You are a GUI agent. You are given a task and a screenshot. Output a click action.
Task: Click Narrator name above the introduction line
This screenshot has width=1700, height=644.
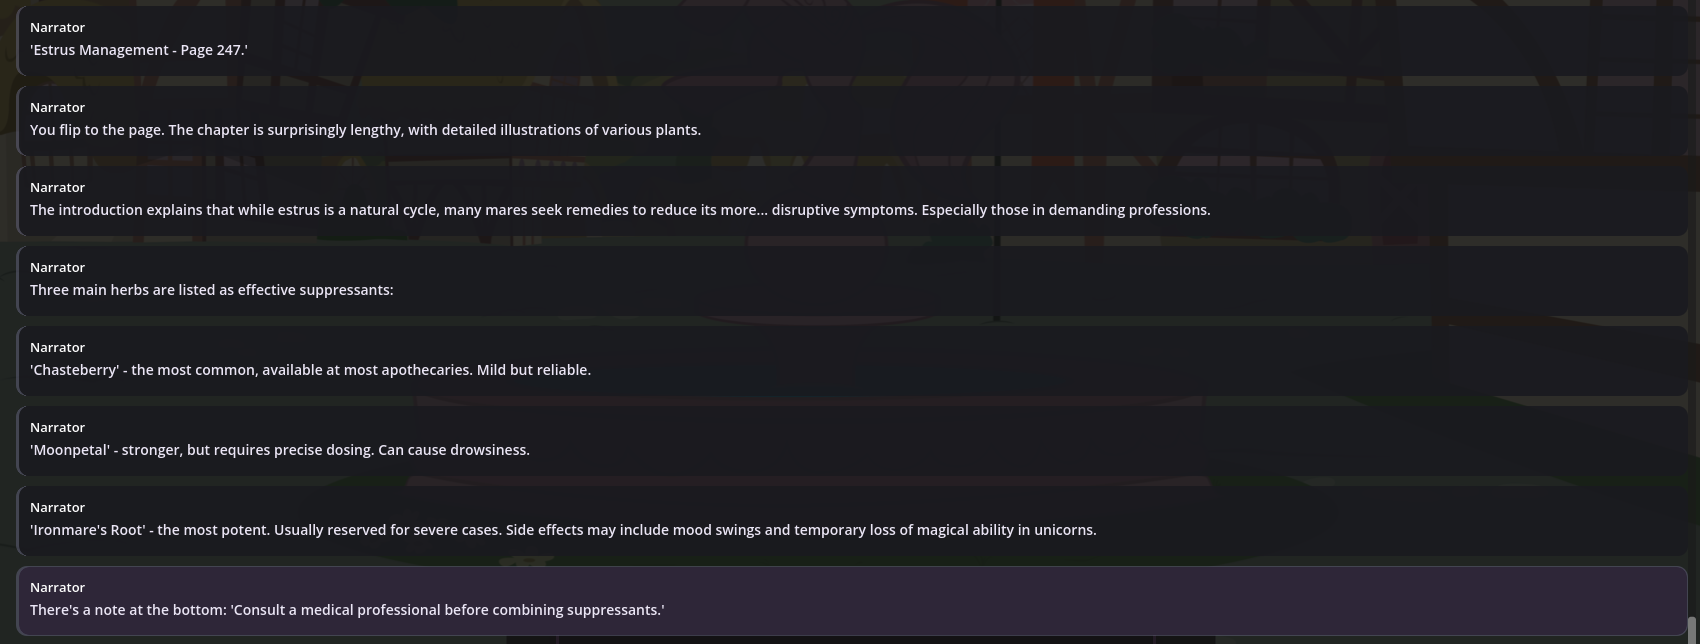57,187
